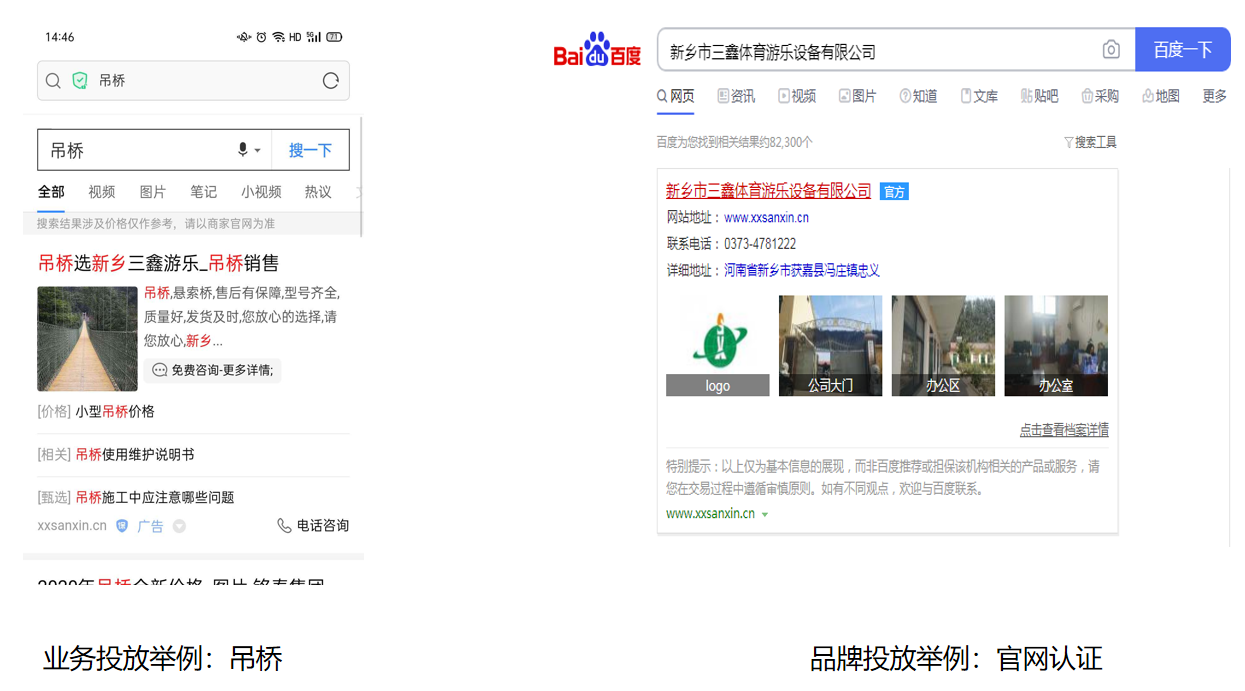The width and height of the screenshot is (1245, 691).
Task: Tap the phone icon for 电话咨询
Action: click(285, 526)
